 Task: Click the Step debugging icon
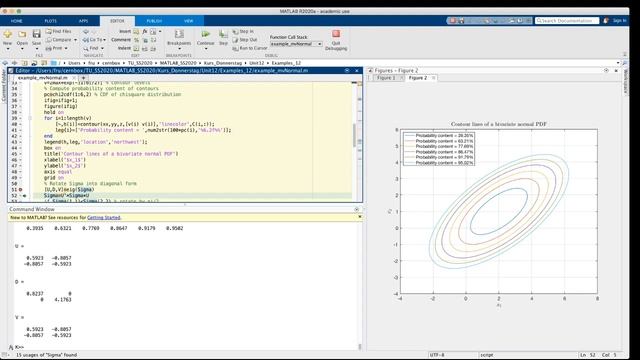223,34
